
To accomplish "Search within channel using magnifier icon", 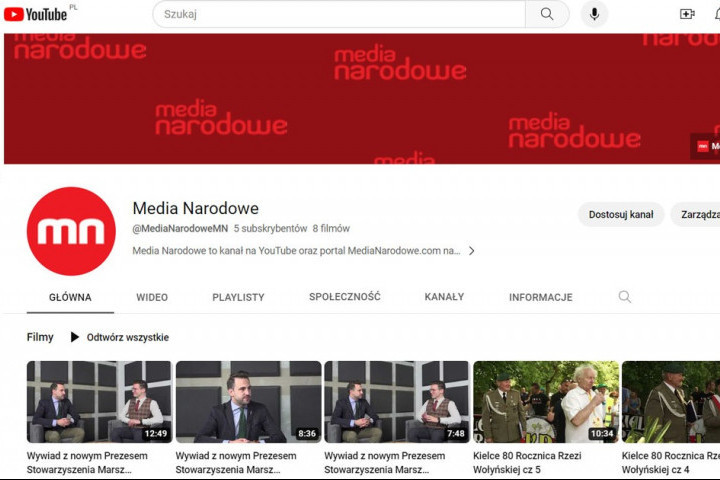I will coord(625,297).
